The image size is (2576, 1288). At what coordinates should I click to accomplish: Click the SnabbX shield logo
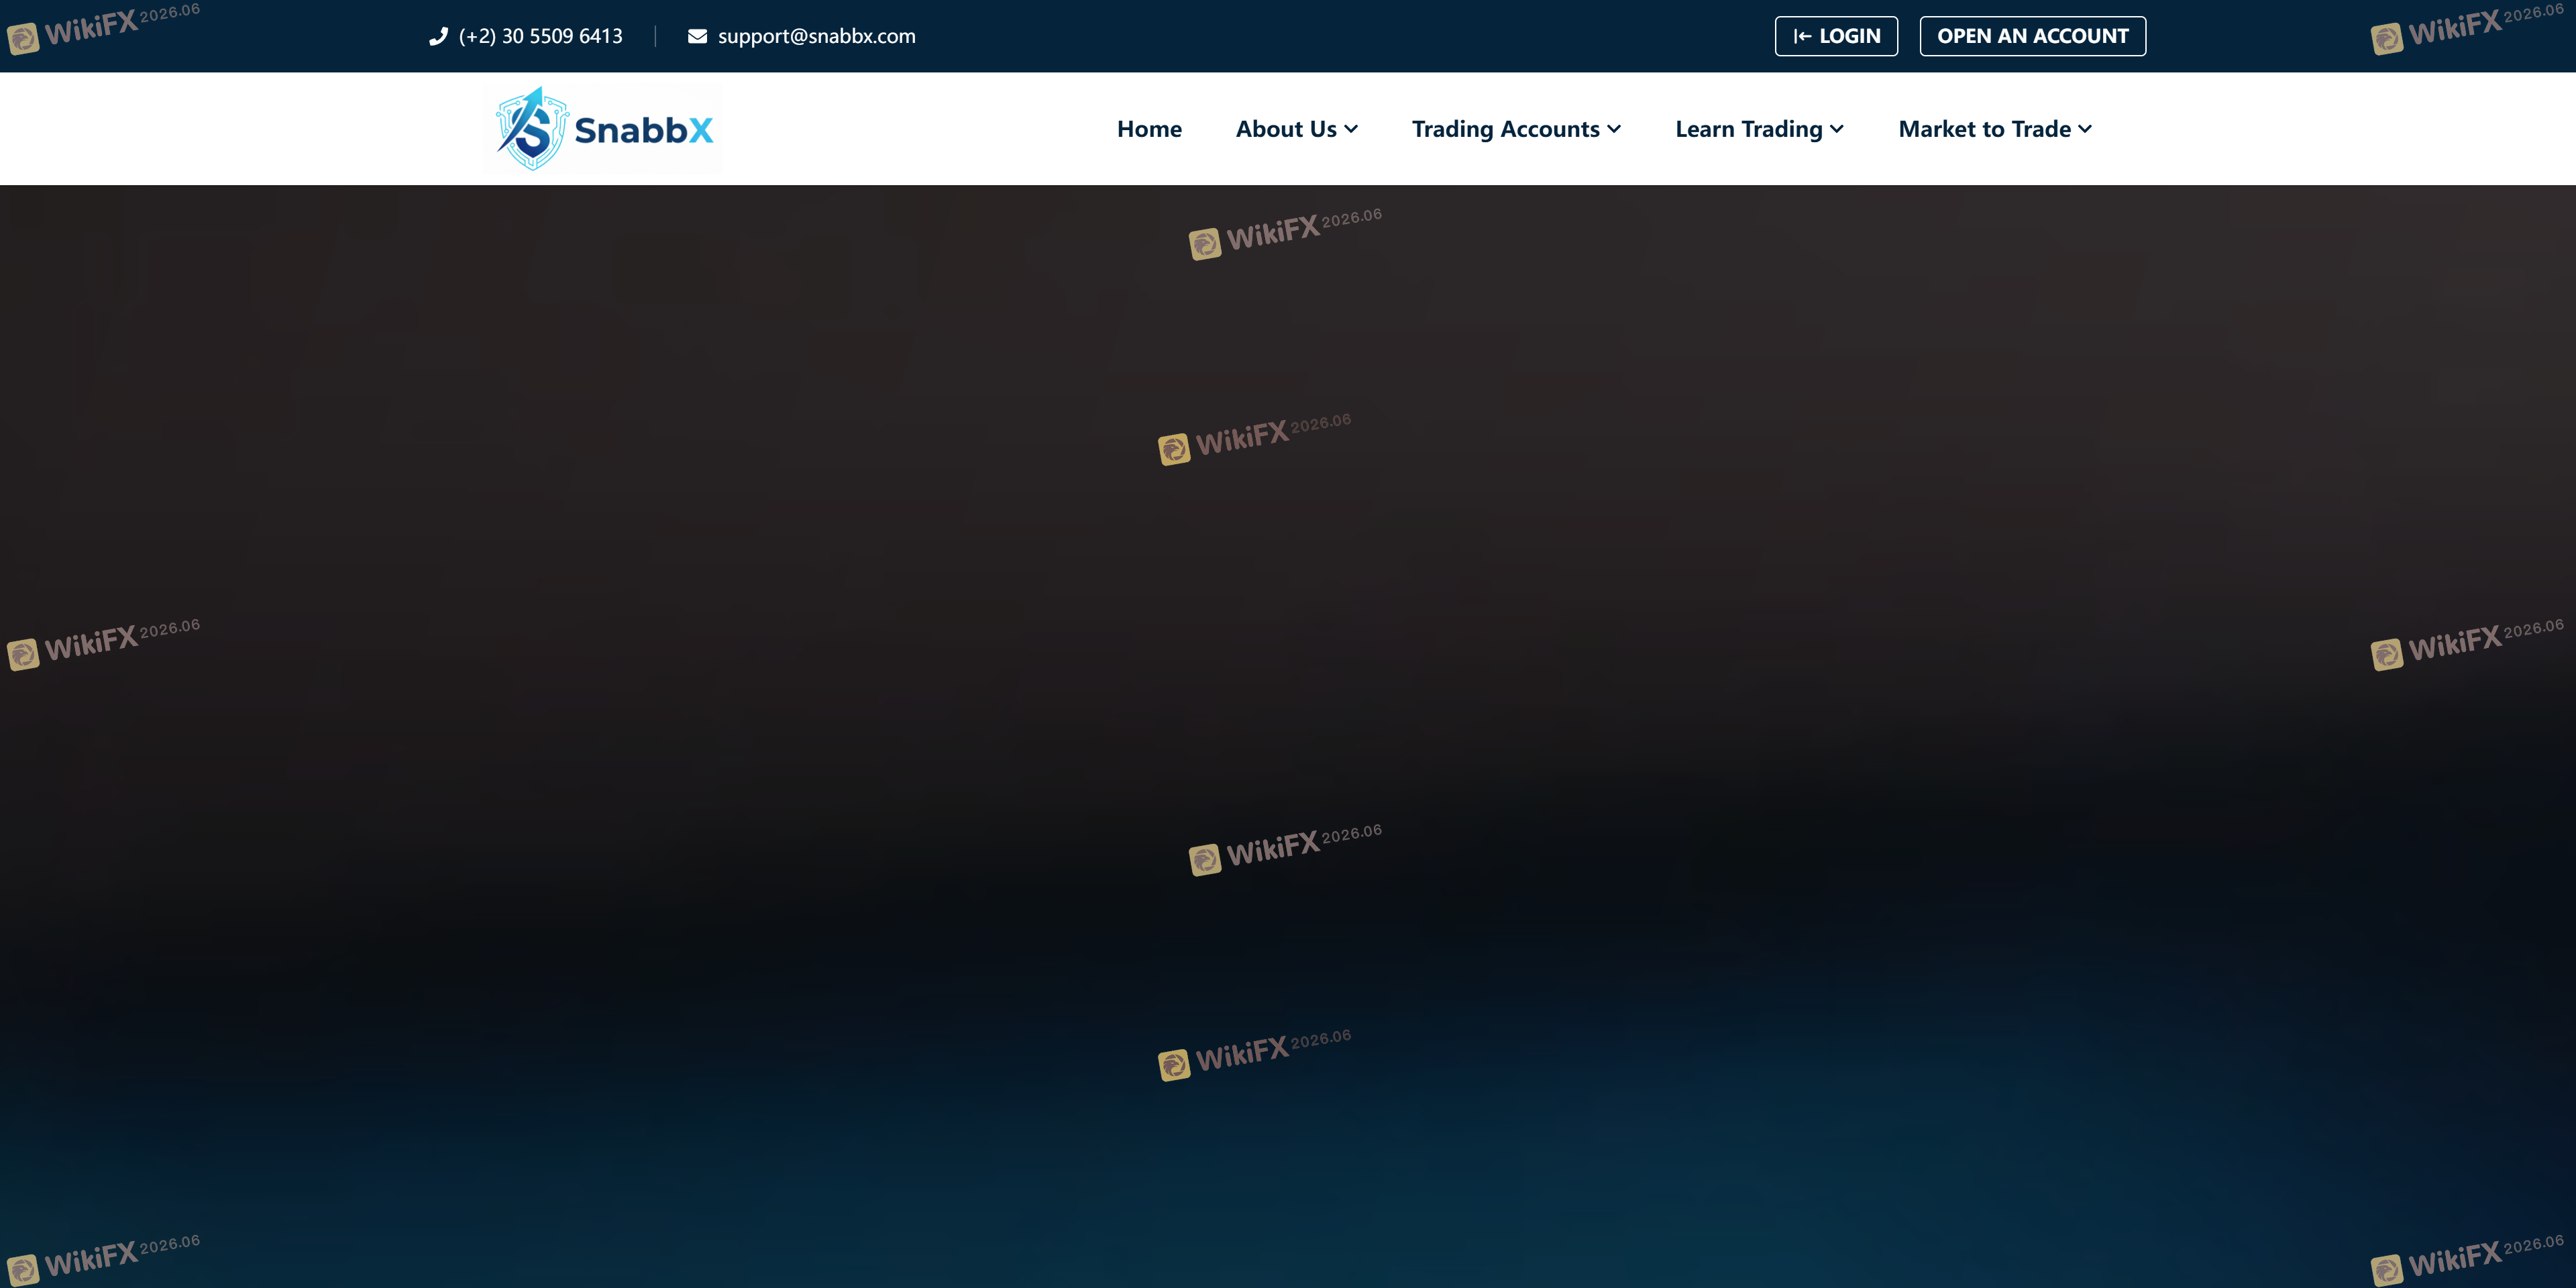tap(533, 129)
